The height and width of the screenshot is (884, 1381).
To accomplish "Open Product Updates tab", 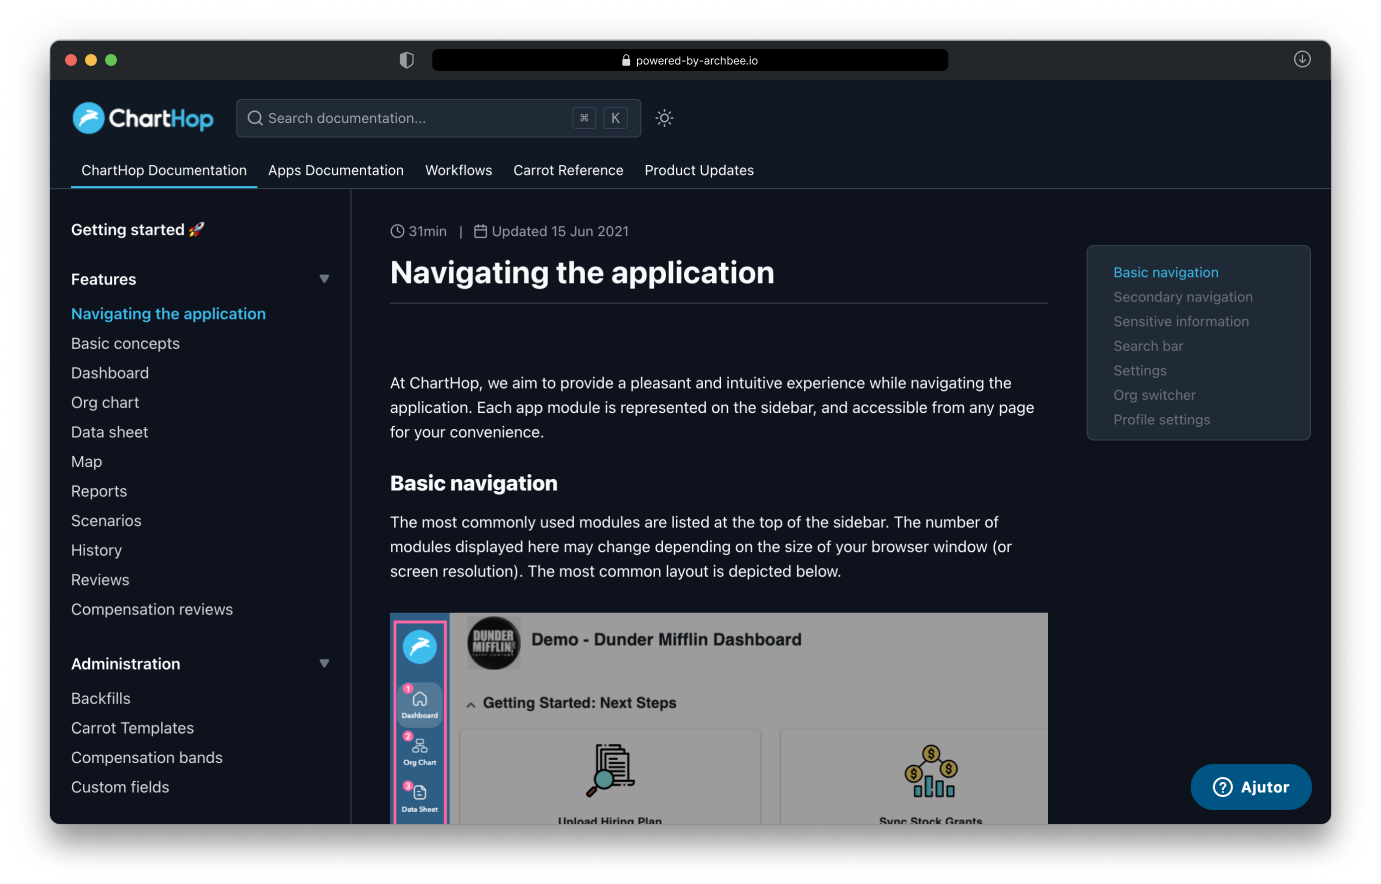I will (699, 170).
